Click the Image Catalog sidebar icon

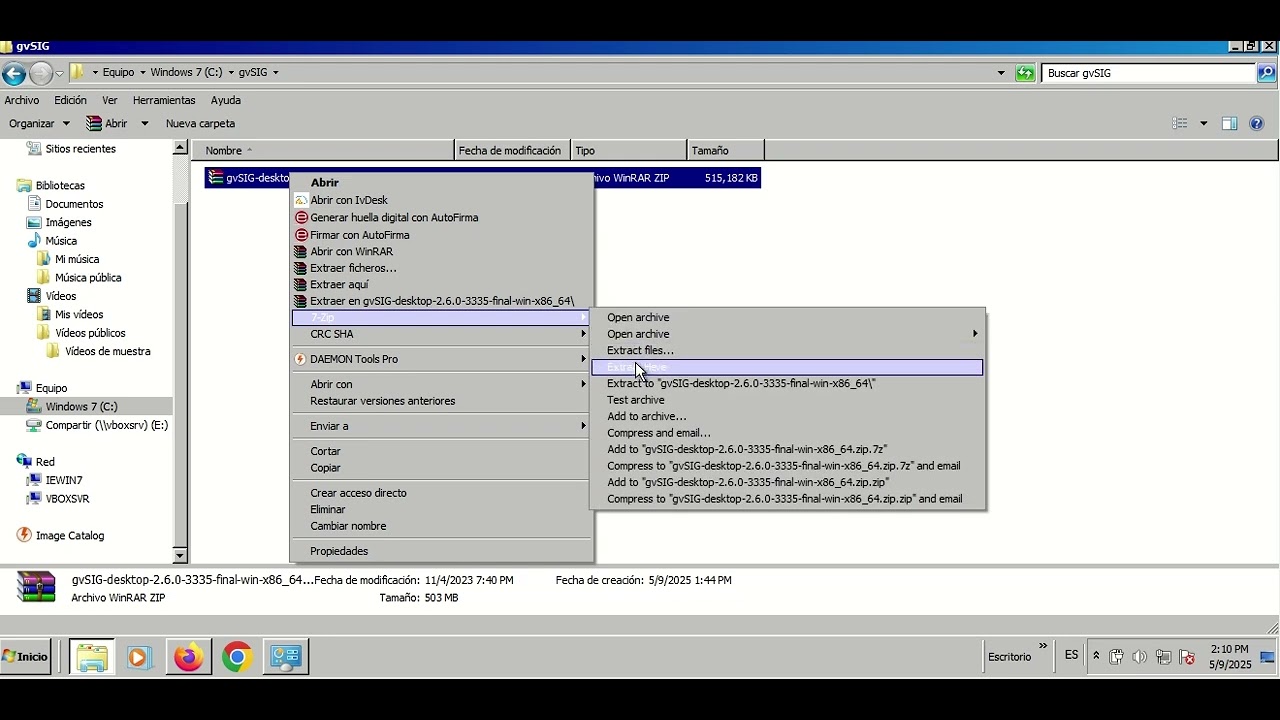pos(24,535)
